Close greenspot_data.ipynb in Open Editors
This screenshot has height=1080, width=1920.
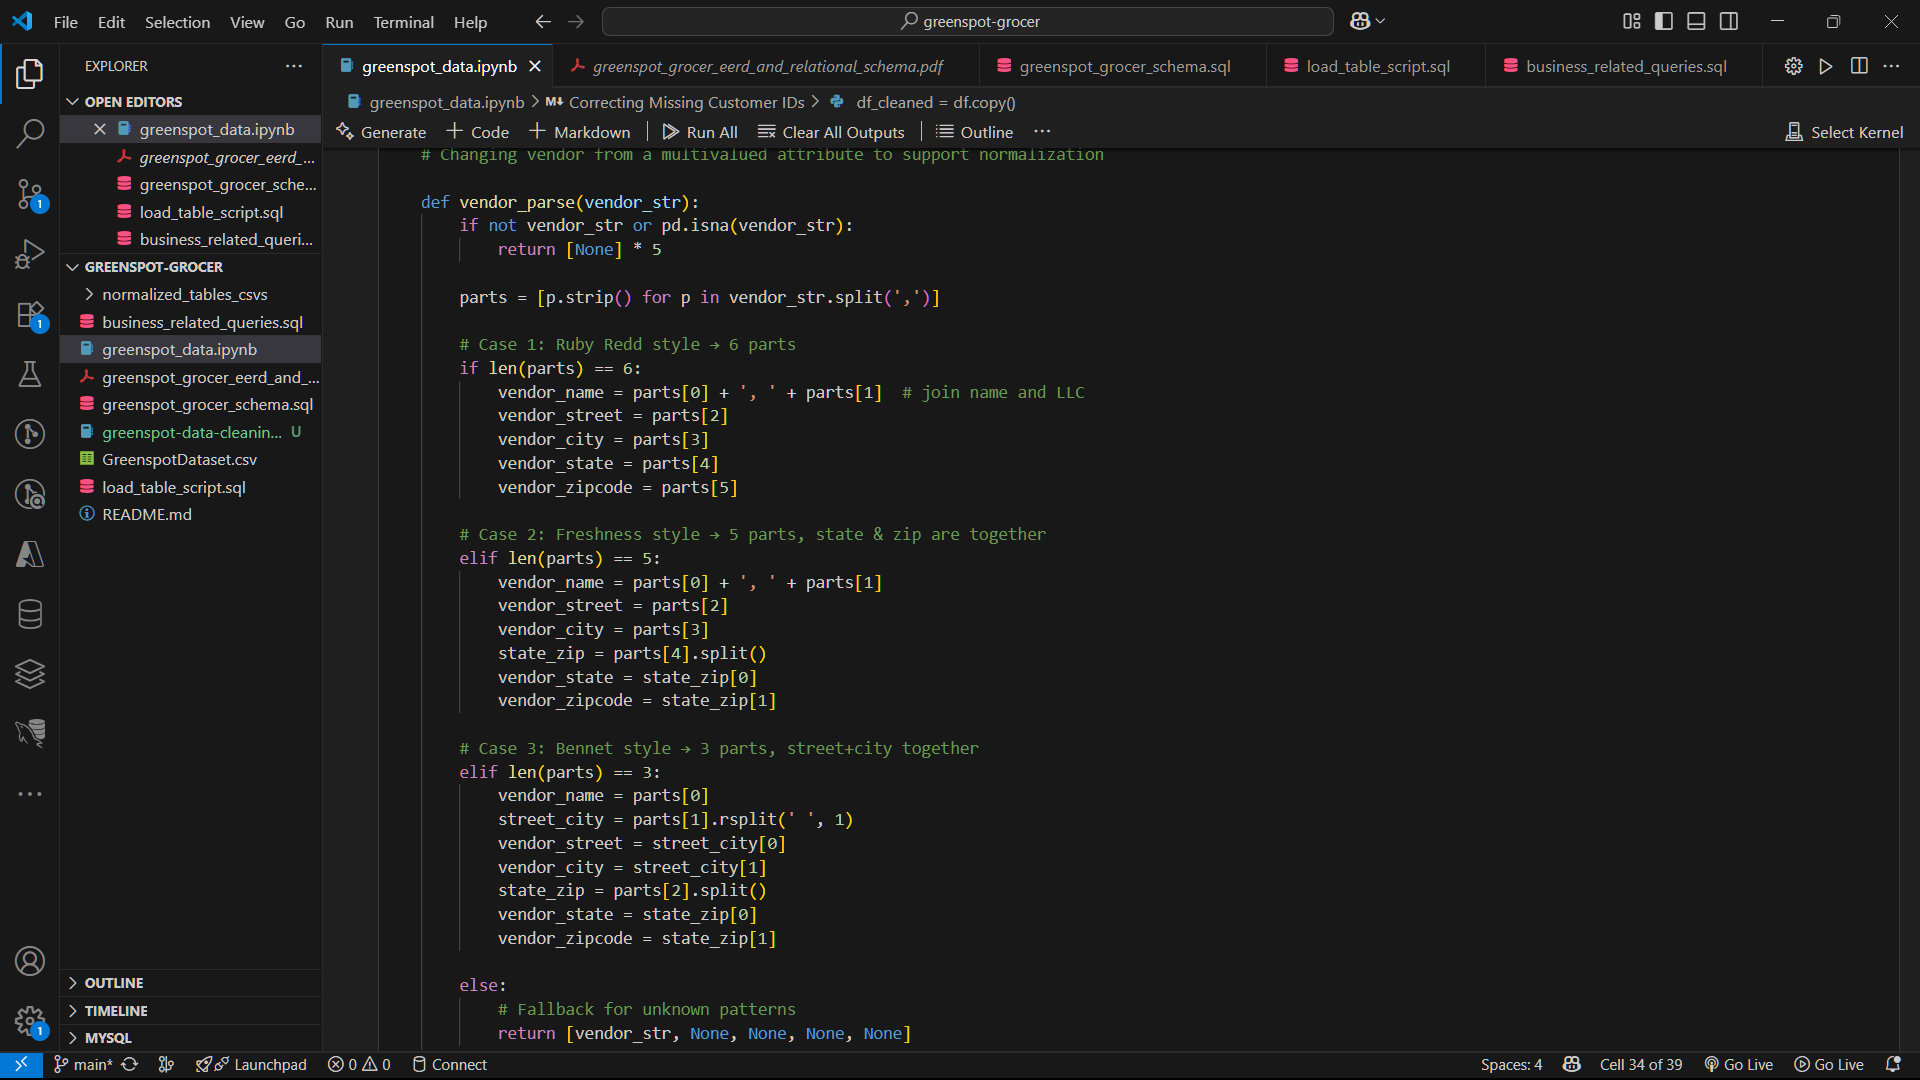100,129
